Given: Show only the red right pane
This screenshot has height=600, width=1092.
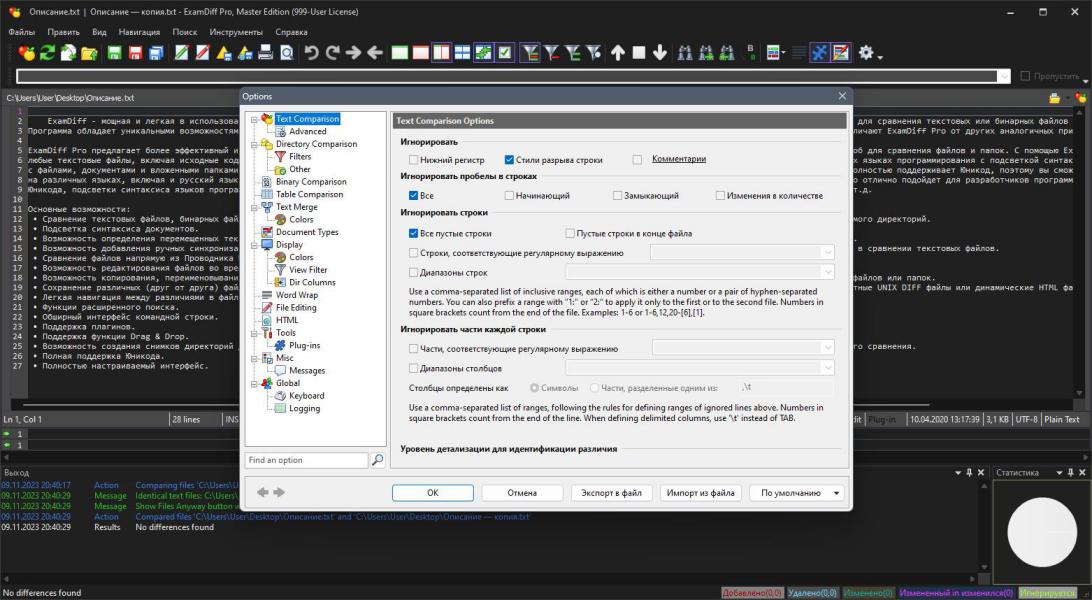Looking at the screenshot, I should point(421,53).
